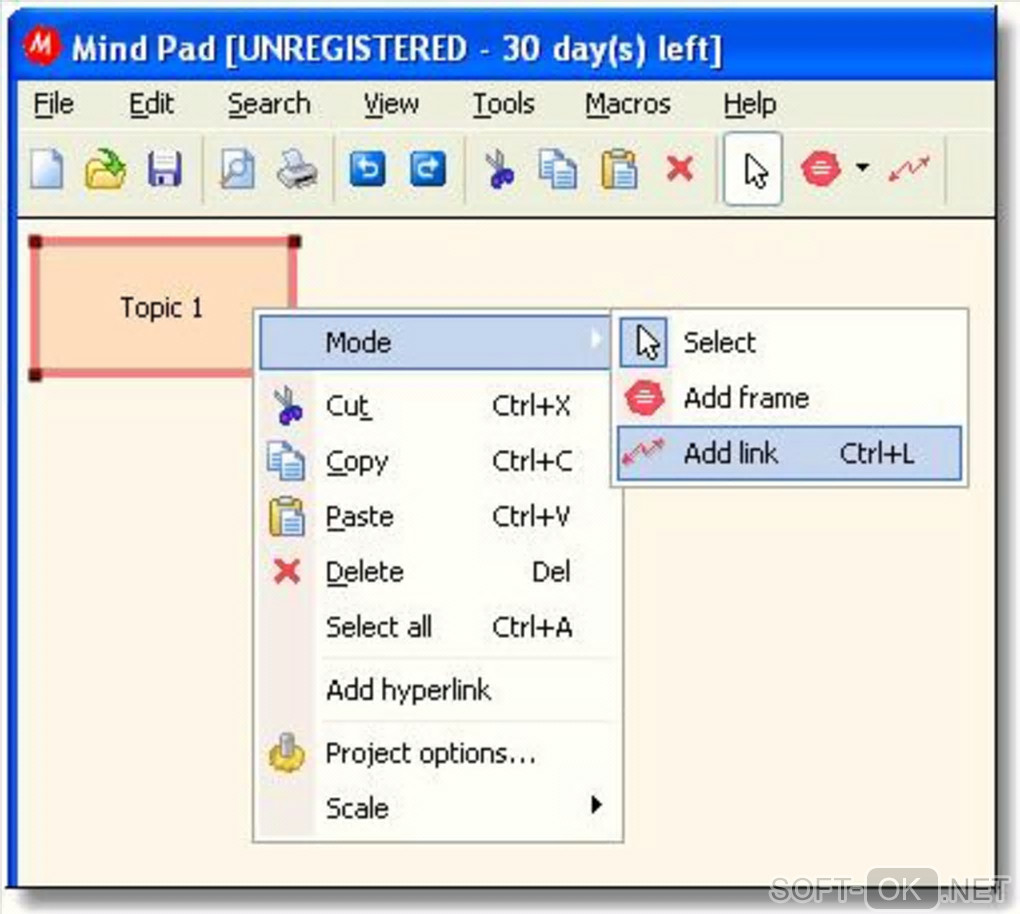The image size is (1020, 914).
Task: Click the Undo toolbar button
Action: coord(368,169)
